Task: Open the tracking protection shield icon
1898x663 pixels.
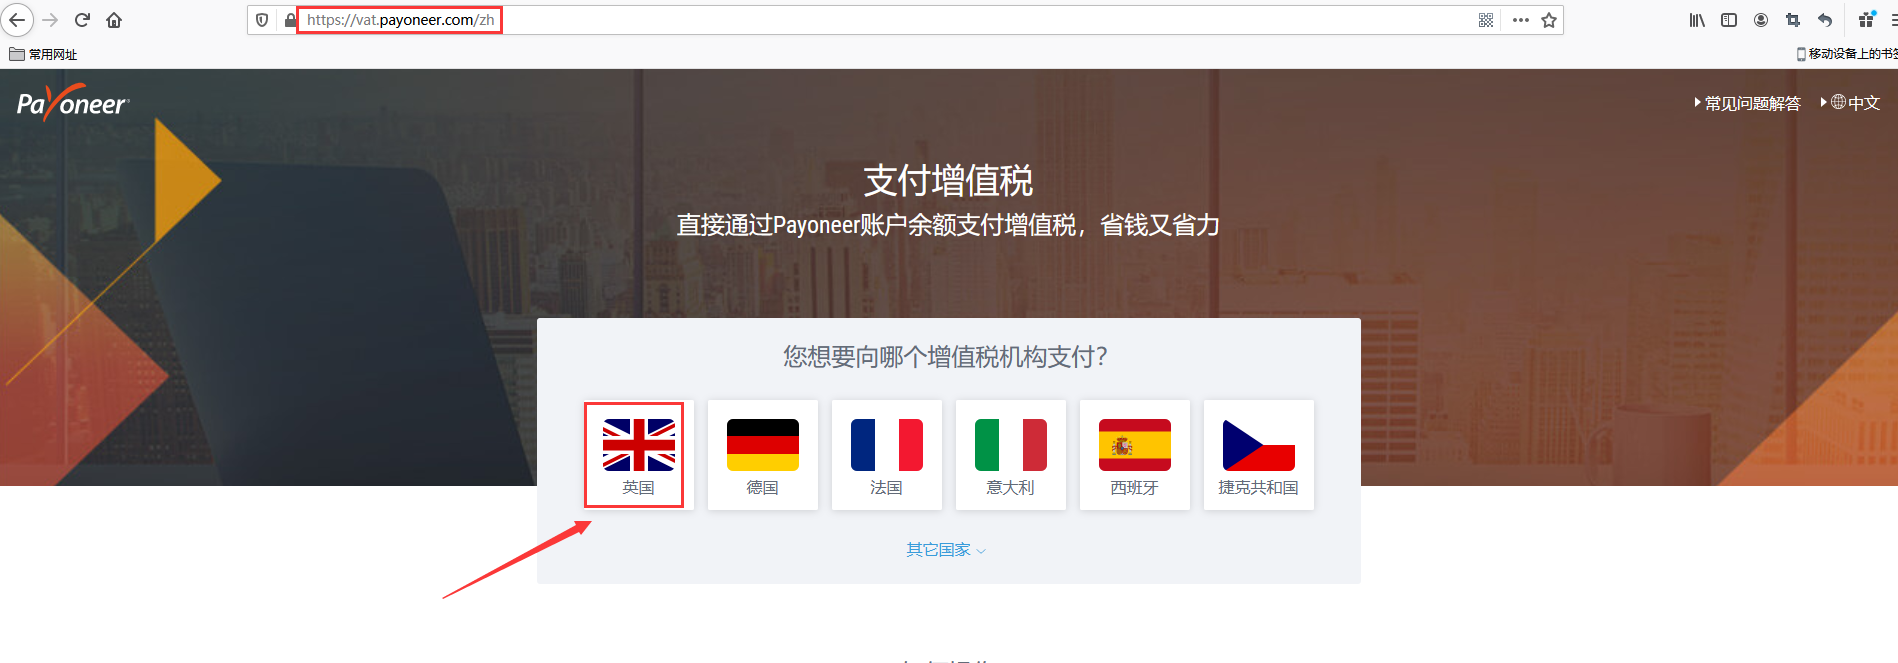Action: click(x=262, y=20)
